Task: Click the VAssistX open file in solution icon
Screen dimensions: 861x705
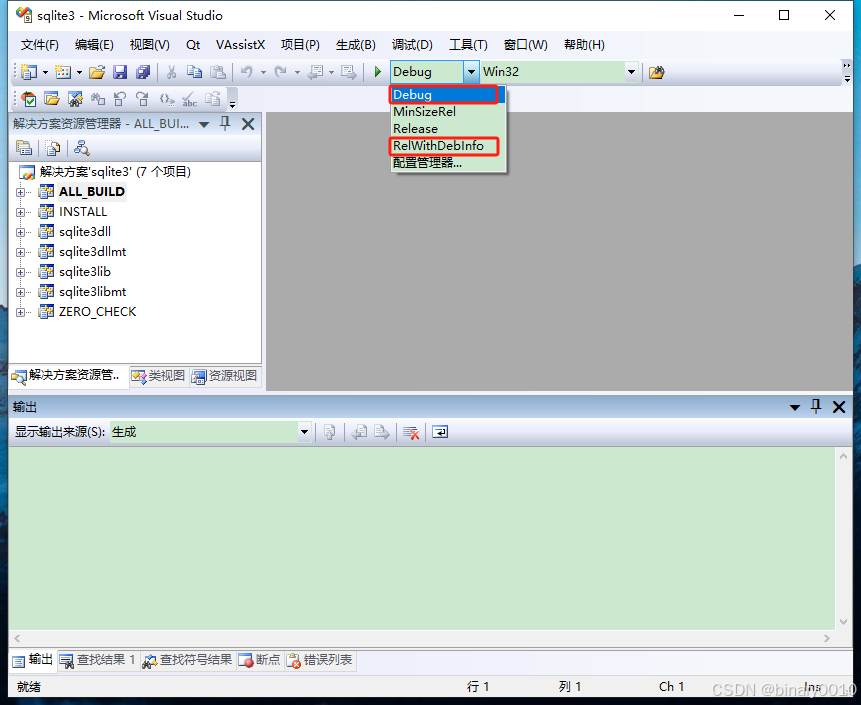Action: tap(52, 99)
